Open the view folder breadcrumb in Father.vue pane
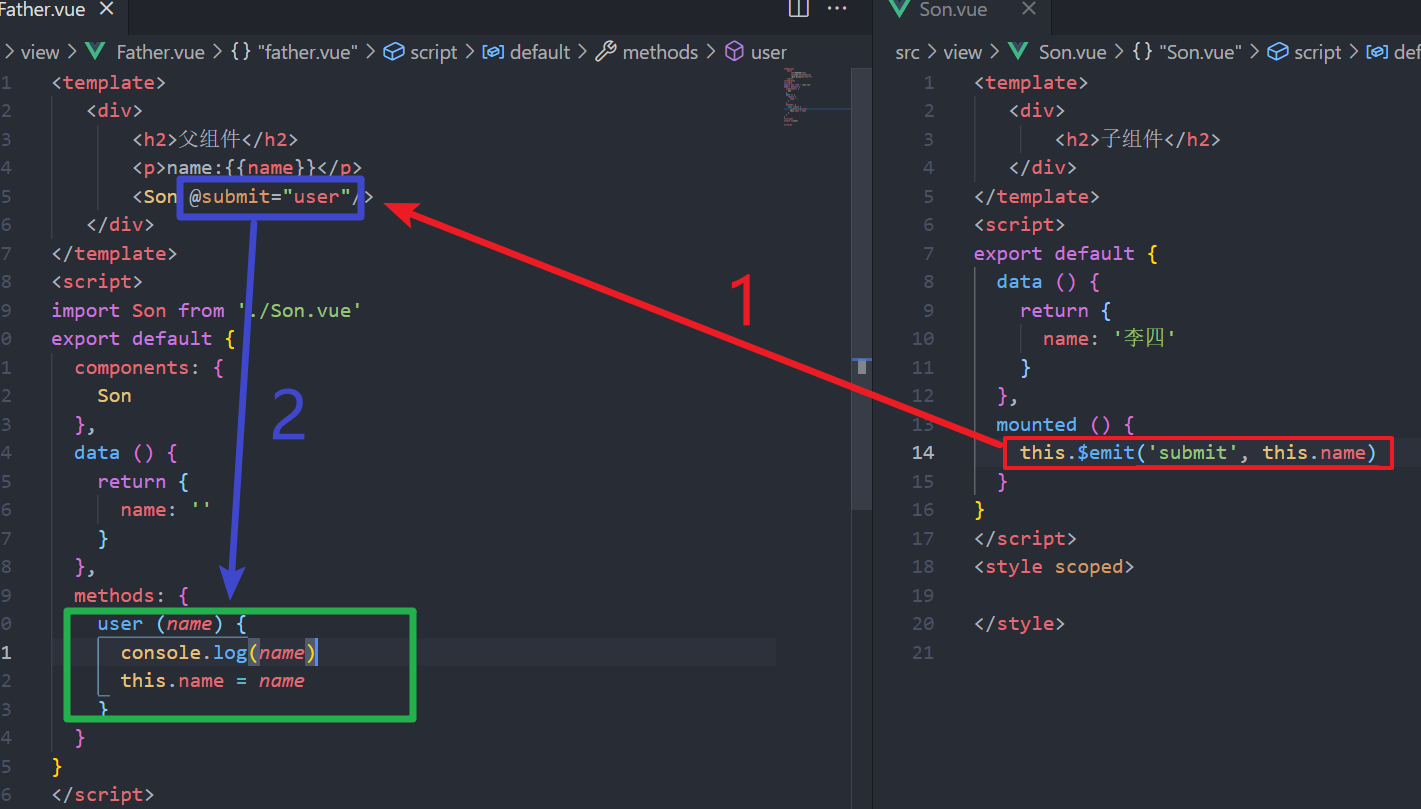Screen dimensions: 1421x809 [40, 52]
